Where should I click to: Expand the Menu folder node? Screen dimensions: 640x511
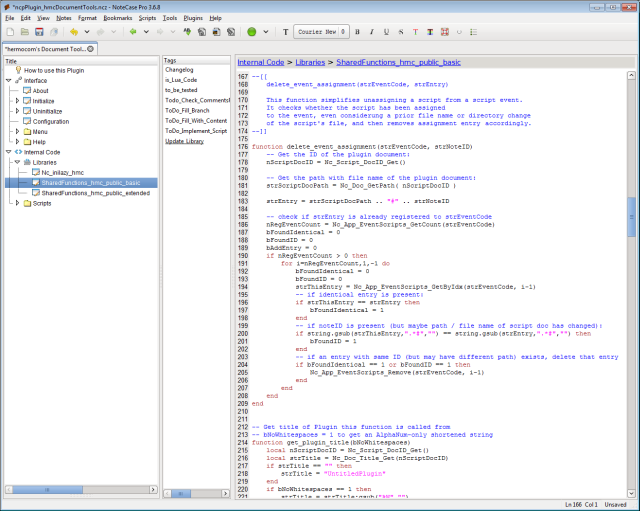[x=17, y=131]
